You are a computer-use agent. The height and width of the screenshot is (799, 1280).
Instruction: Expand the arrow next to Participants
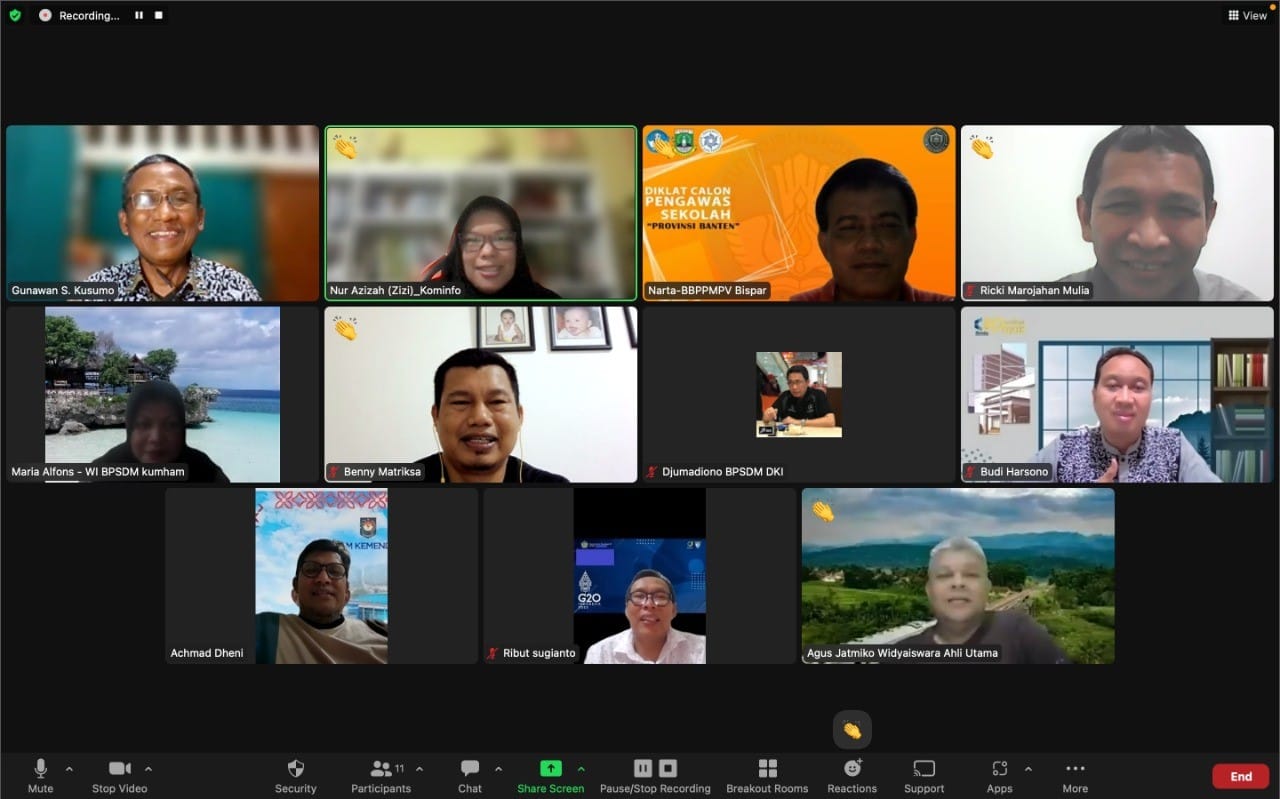click(419, 769)
